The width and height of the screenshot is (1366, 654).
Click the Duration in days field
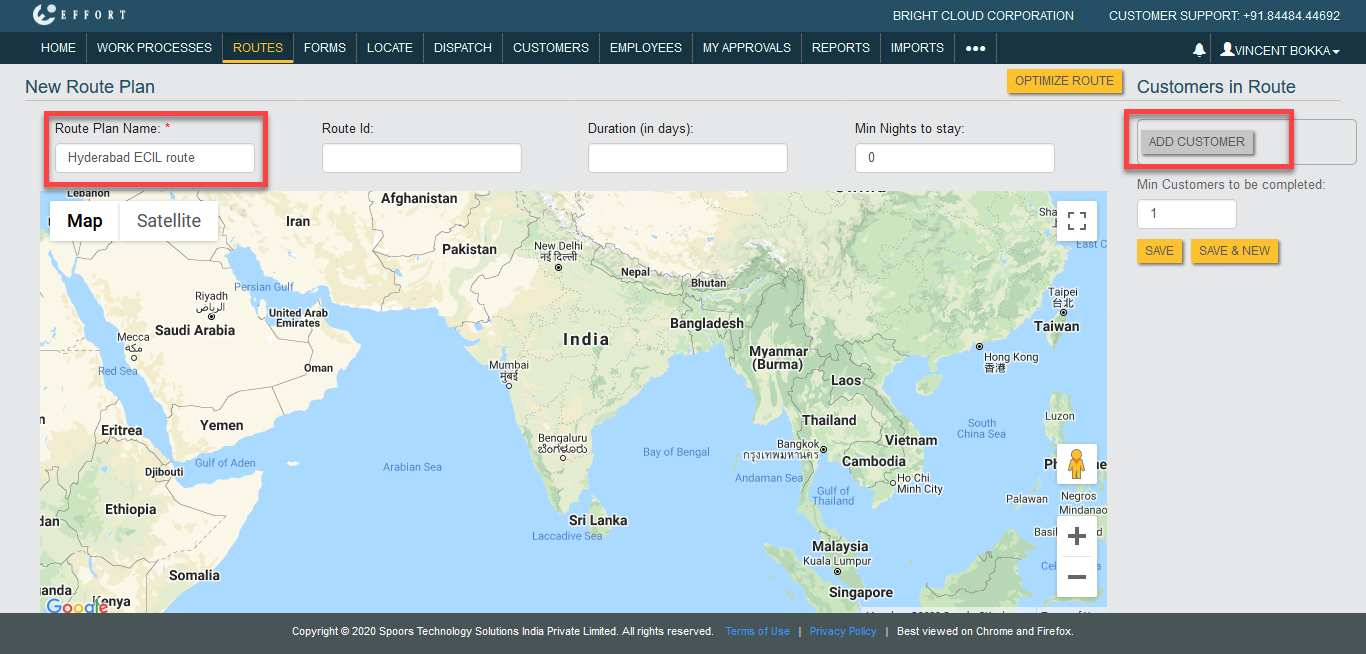[687, 158]
